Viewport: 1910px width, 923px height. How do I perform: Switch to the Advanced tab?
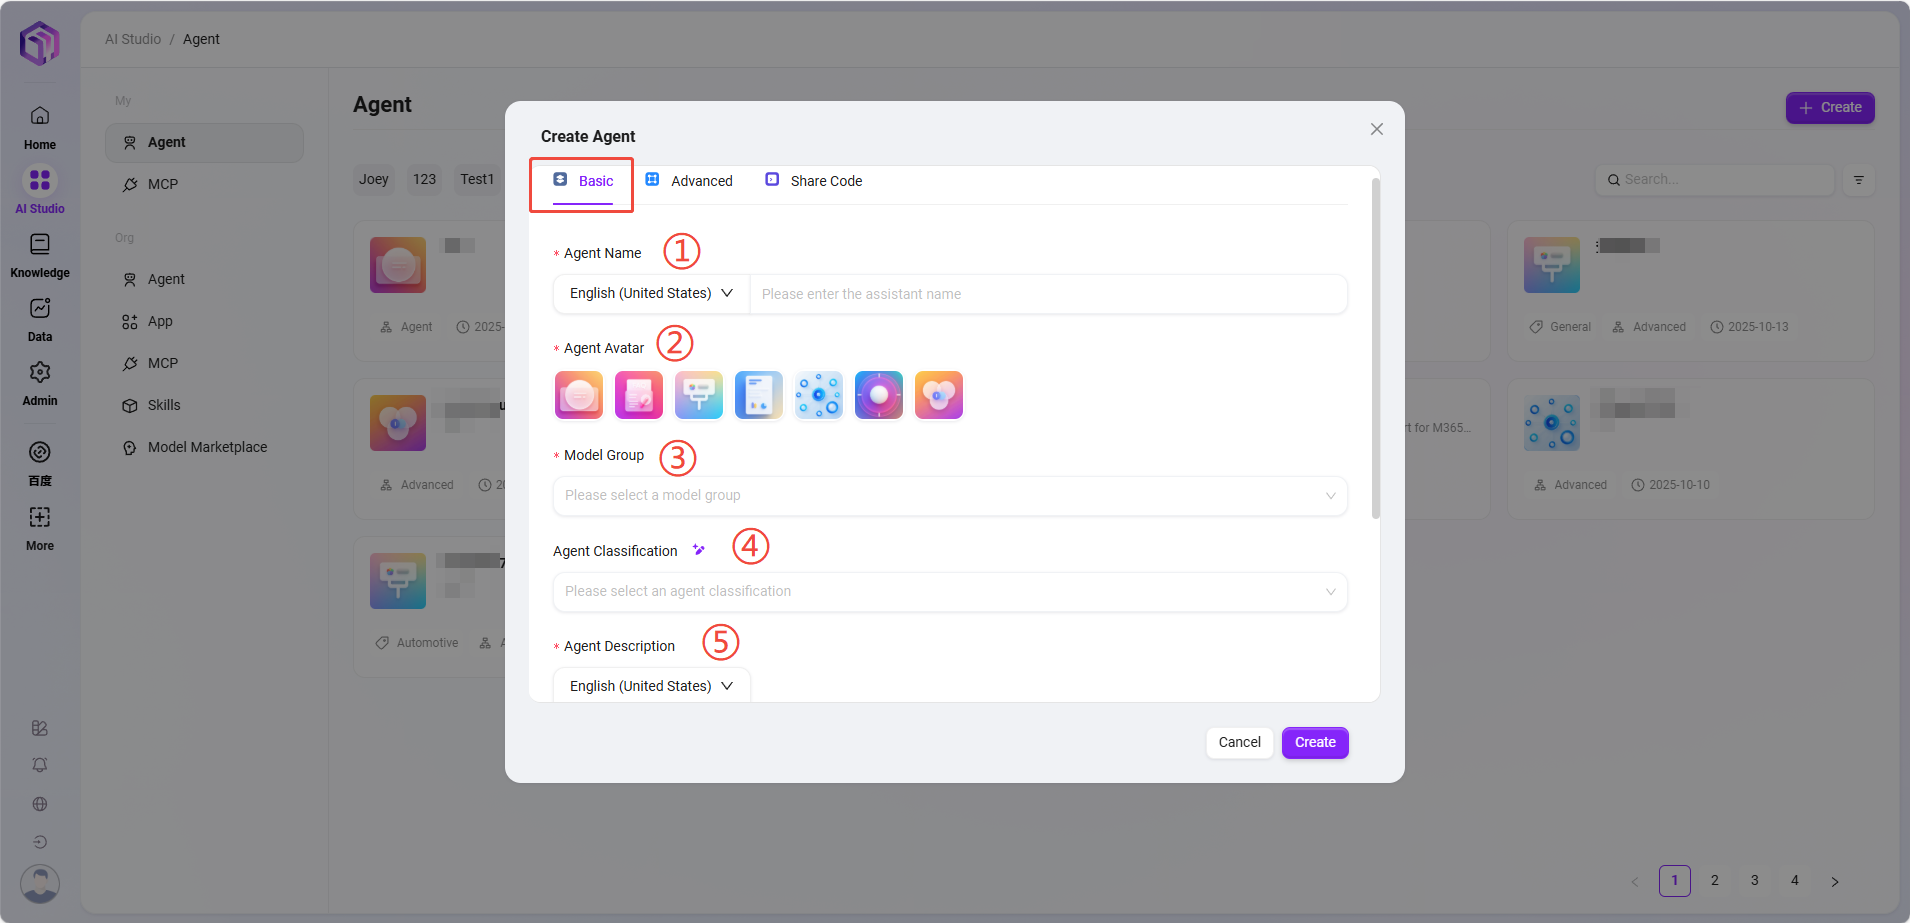tap(689, 181)
